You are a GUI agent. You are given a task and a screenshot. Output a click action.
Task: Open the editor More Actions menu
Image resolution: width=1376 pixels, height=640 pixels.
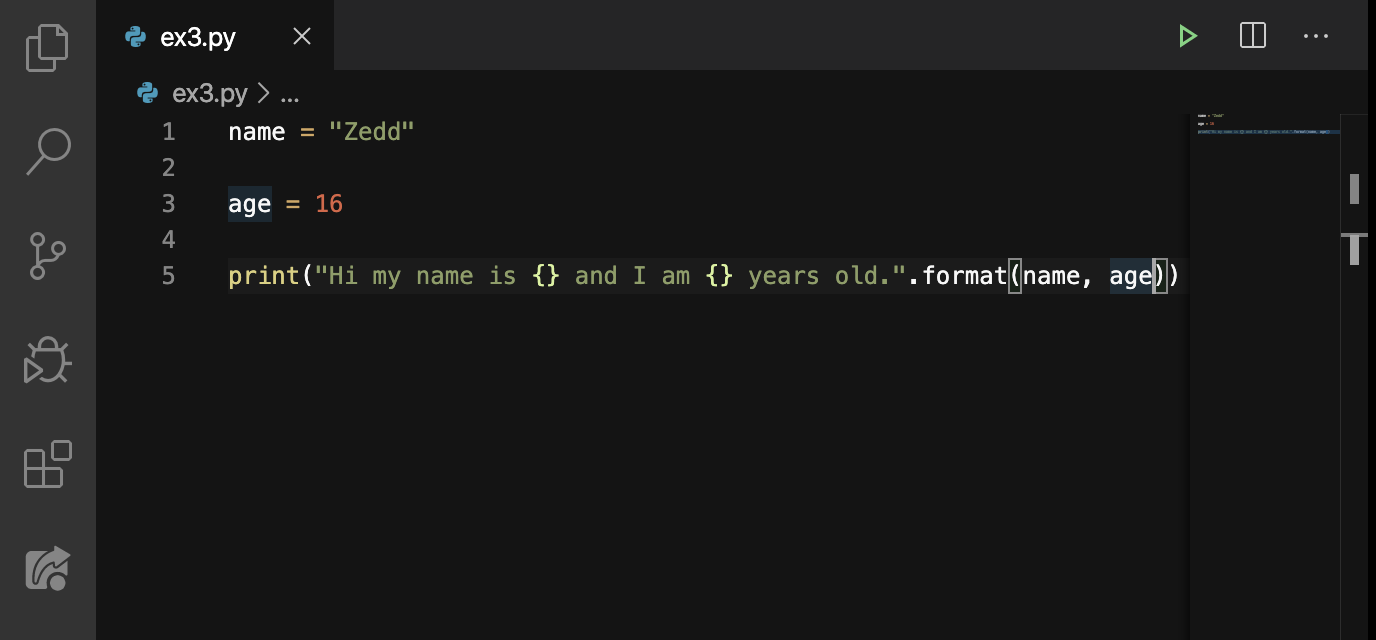point(1316,36)
